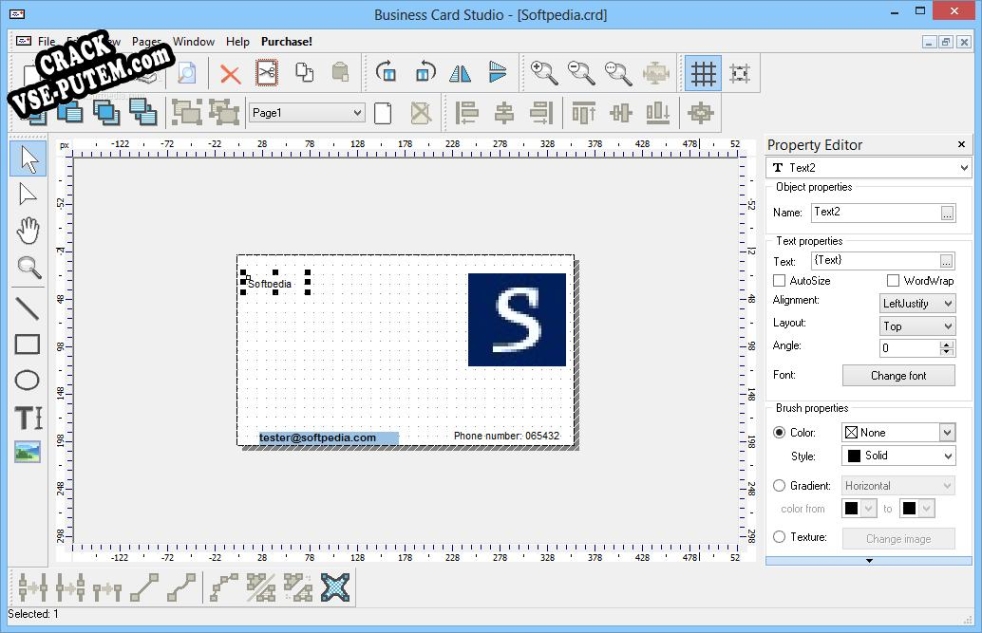Click the ellipsis button beside Name field
Viewport: 982px width, 633px height.
coord(947,214)
